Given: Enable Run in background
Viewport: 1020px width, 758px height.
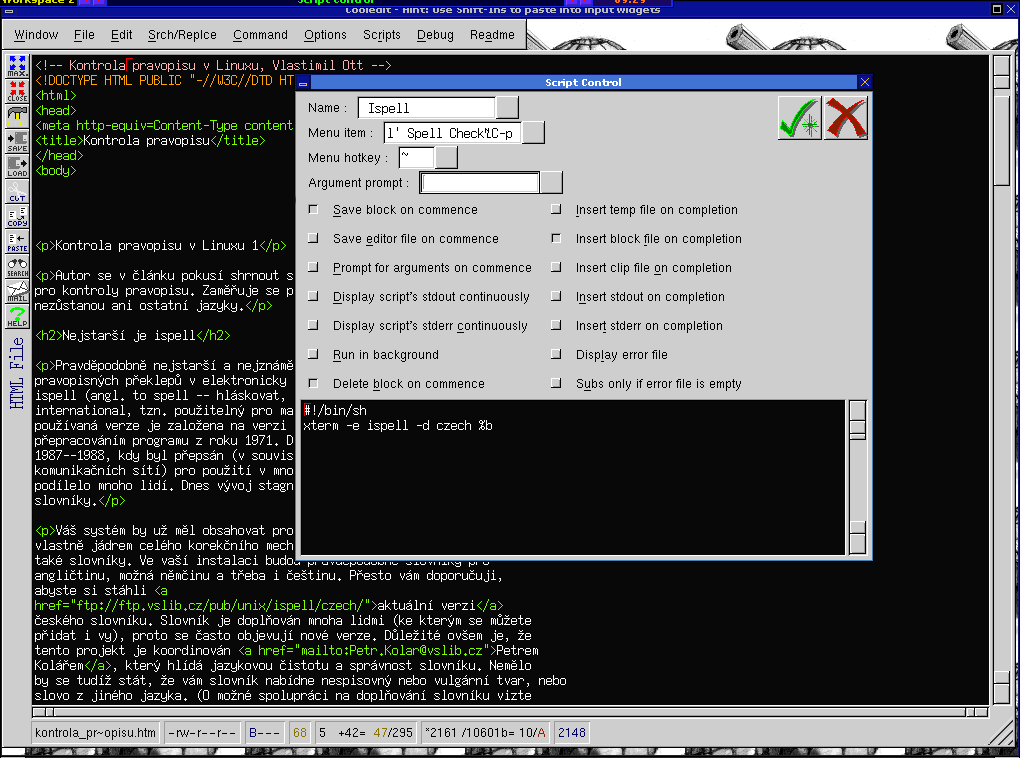Looking at the screenshot, I should pyautogui.click(x=314, y=355).
